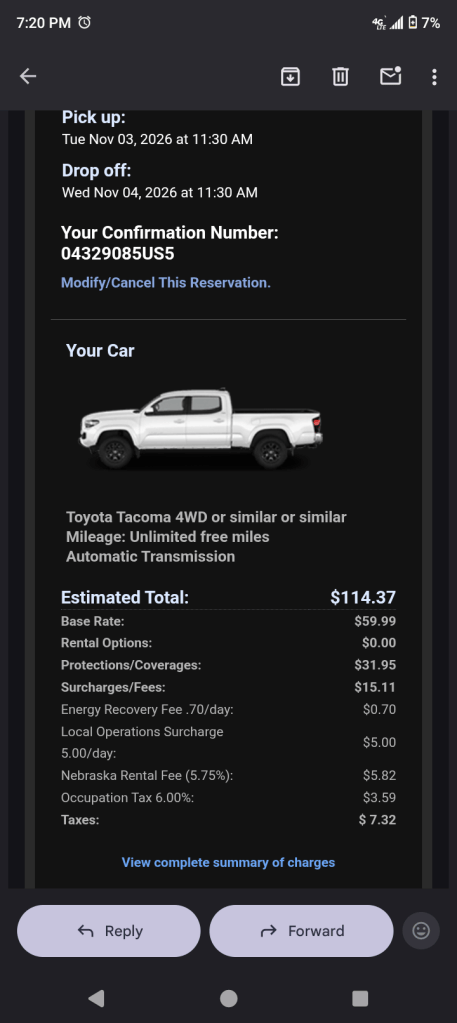Tap the Pick up date line
The height and width of the screenshot is (1023, 457).
click(157, 139)
